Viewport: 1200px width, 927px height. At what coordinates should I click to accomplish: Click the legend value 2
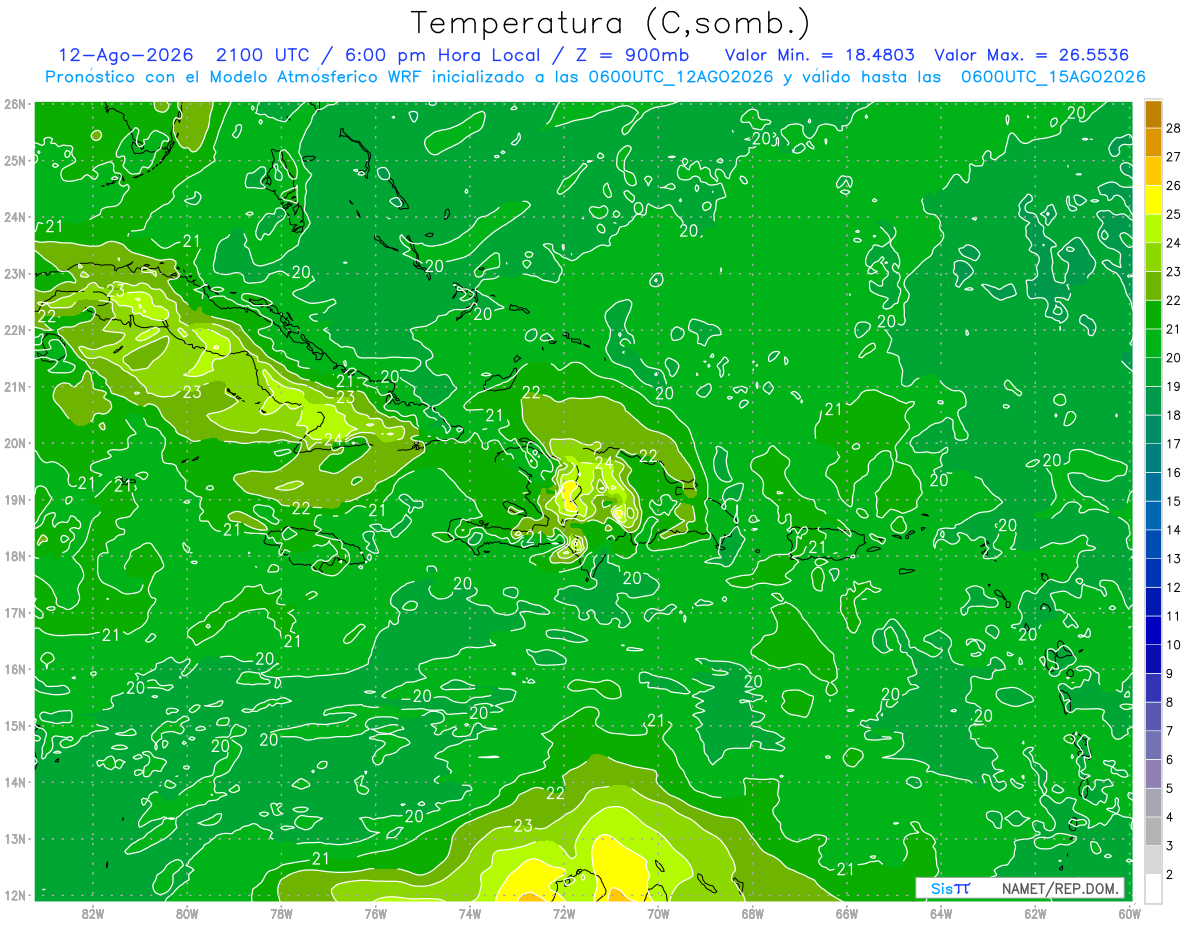coord(1170,874)
